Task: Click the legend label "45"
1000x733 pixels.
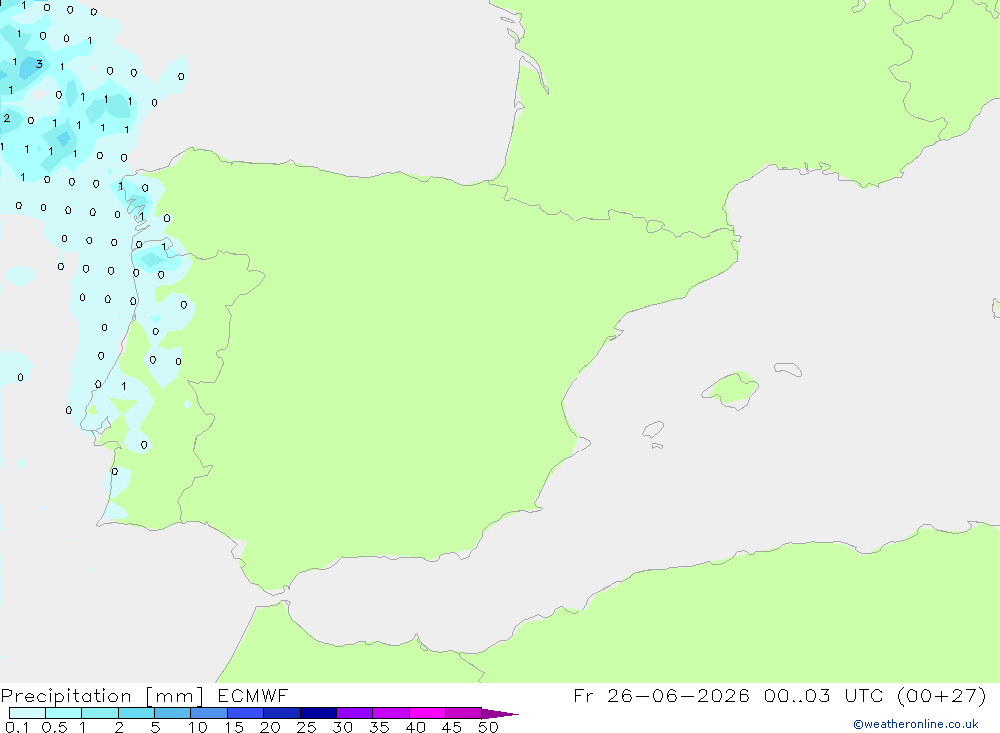Action: pos(452,727)
